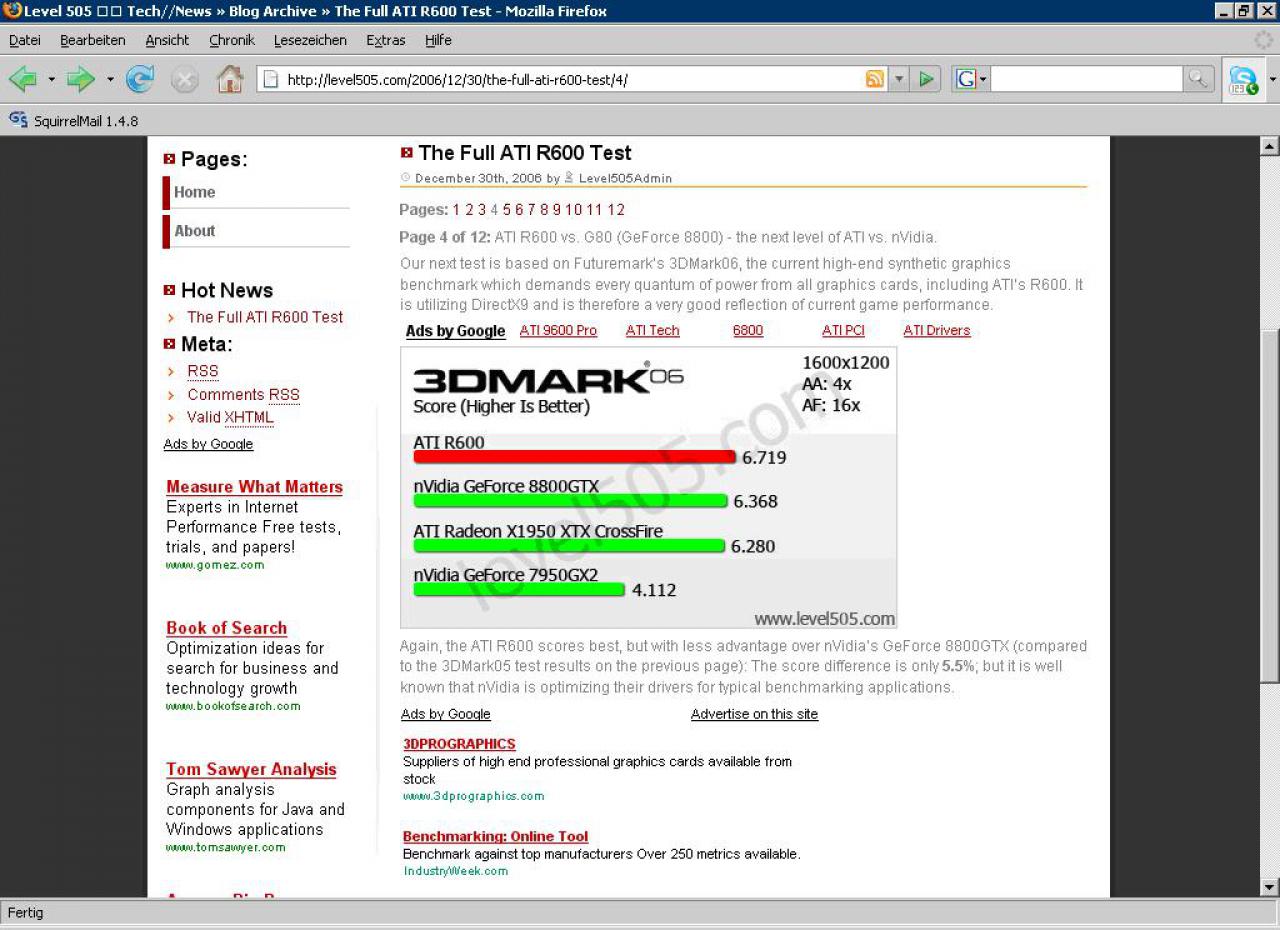This screenshot has width=1280, height=930.
Task: Open the Bearbeiten menu
Action: [93, 40]
